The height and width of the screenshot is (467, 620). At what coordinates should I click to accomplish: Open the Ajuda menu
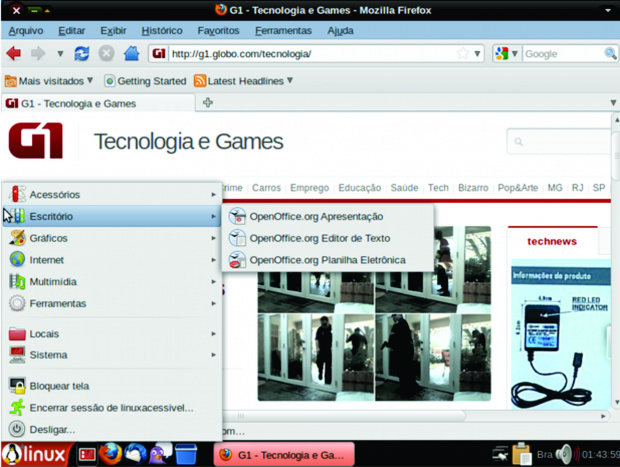(x=340, y=30)
